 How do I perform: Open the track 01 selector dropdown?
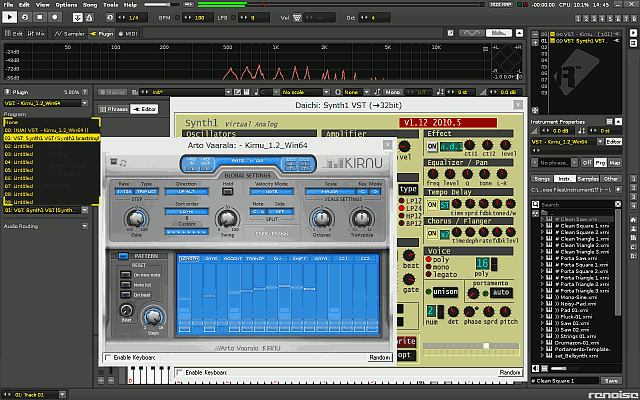tap(62, 395)
